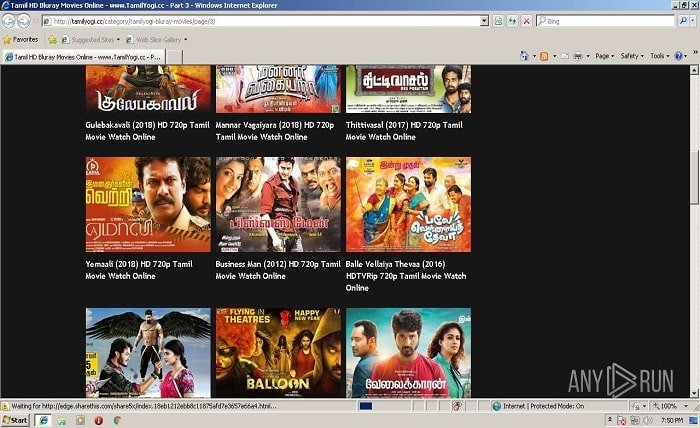Open Action Center flag tray icon

621,420
